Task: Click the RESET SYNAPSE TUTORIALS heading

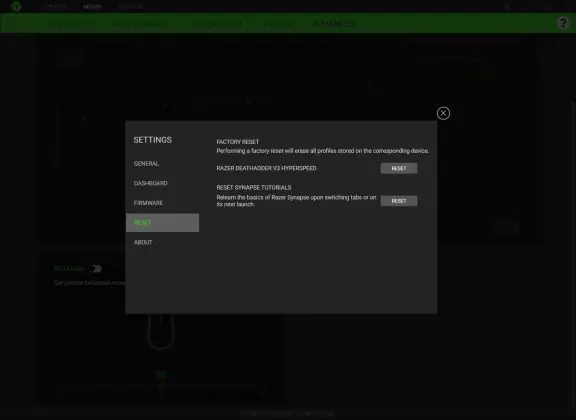Action: [x=254, y=187]
